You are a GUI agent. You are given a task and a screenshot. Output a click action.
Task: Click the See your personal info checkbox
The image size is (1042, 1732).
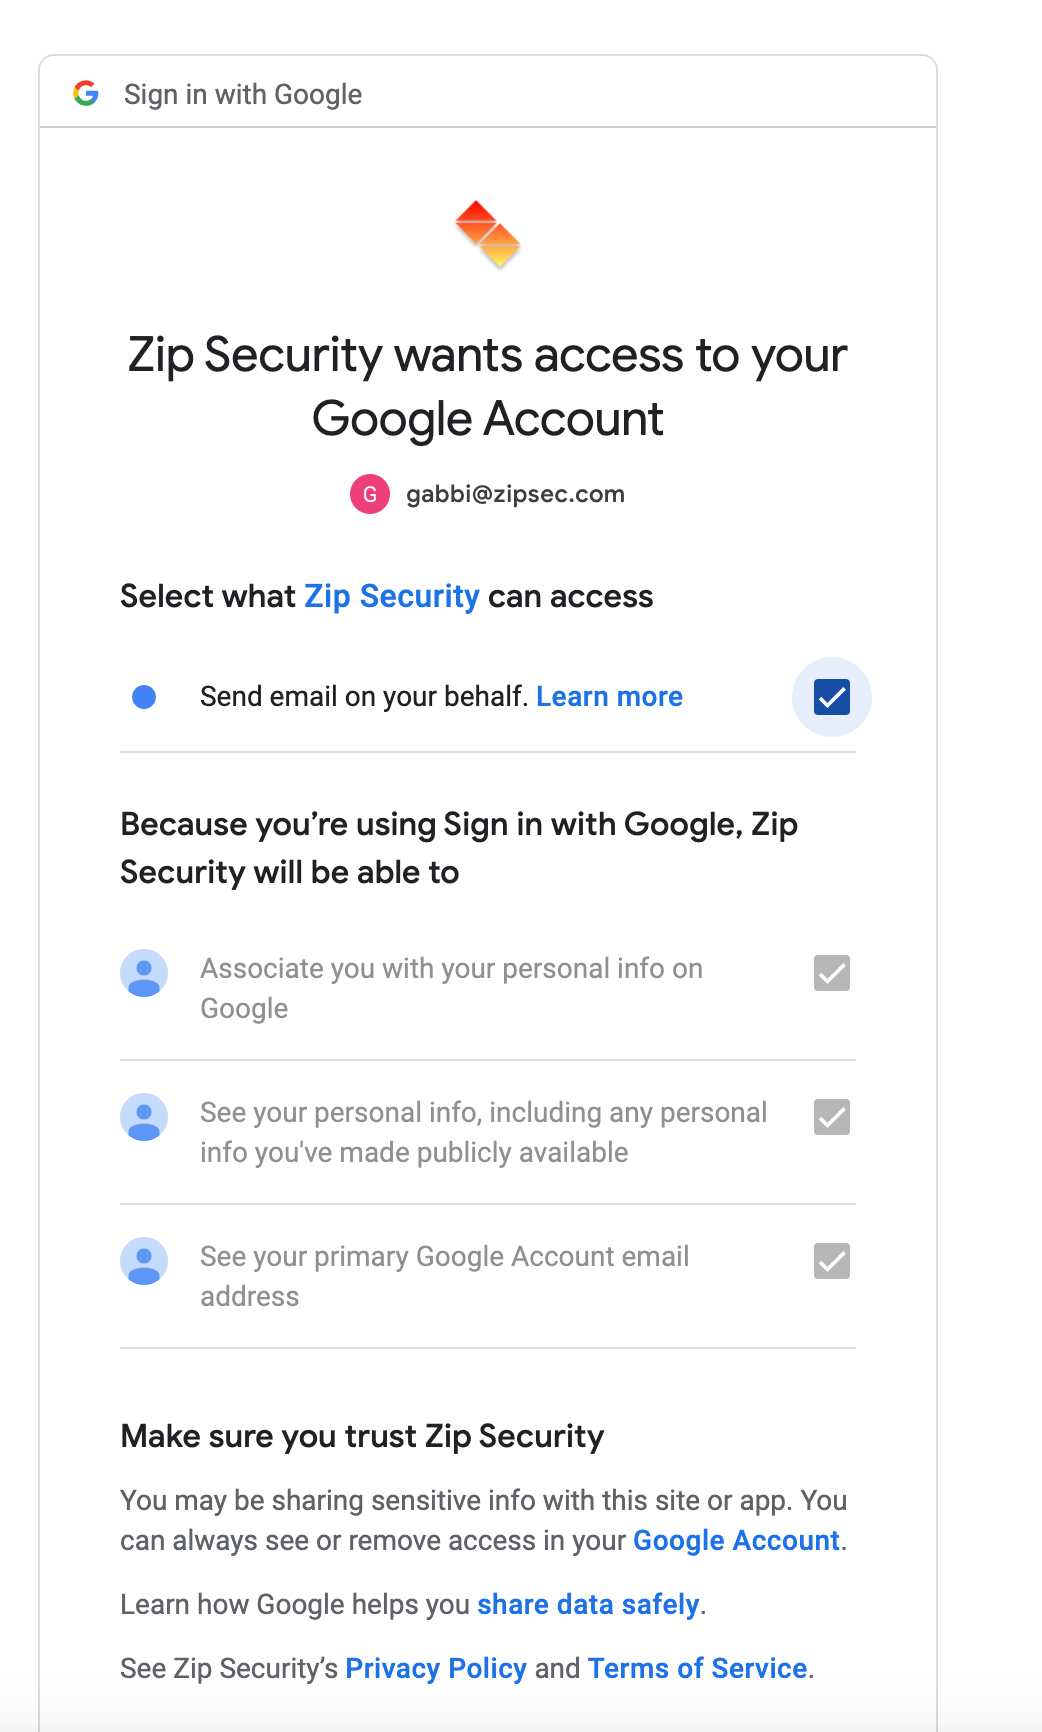coord(832,1117)
